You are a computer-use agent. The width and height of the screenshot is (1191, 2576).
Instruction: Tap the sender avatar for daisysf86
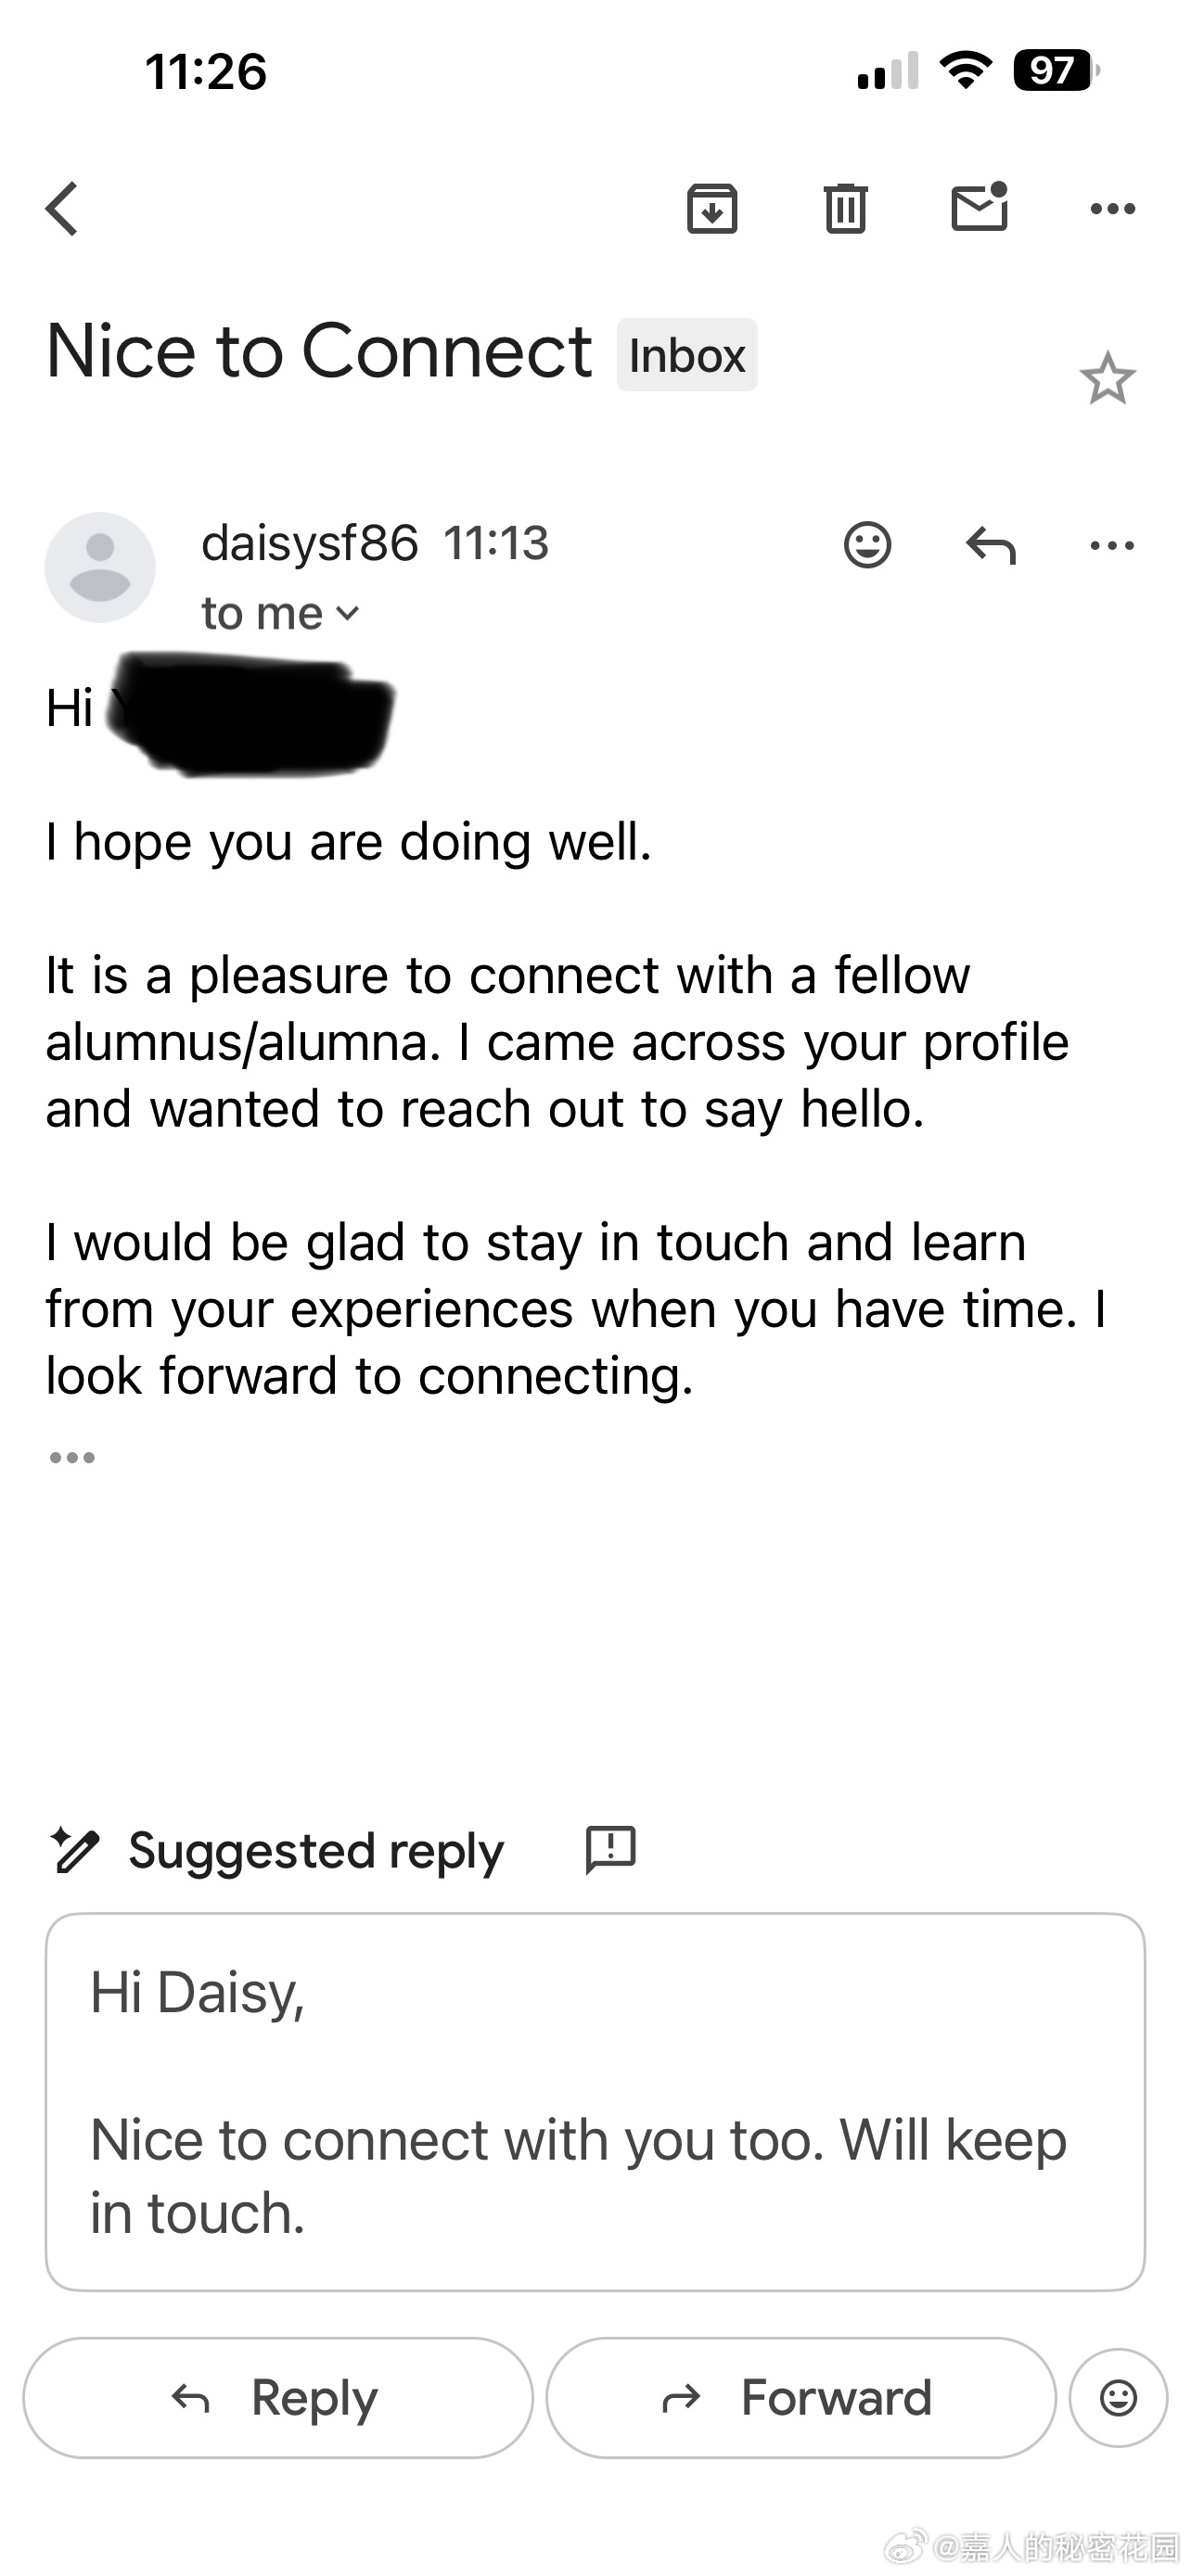point(100,567)
